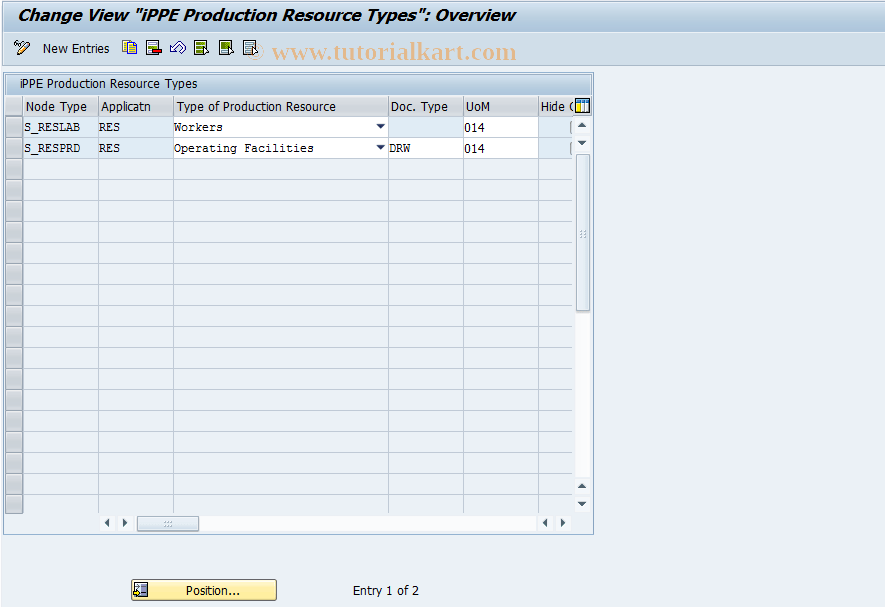Toggle between display and change mode
Viewport: 885px width, 607px height.
coord(21,47)
